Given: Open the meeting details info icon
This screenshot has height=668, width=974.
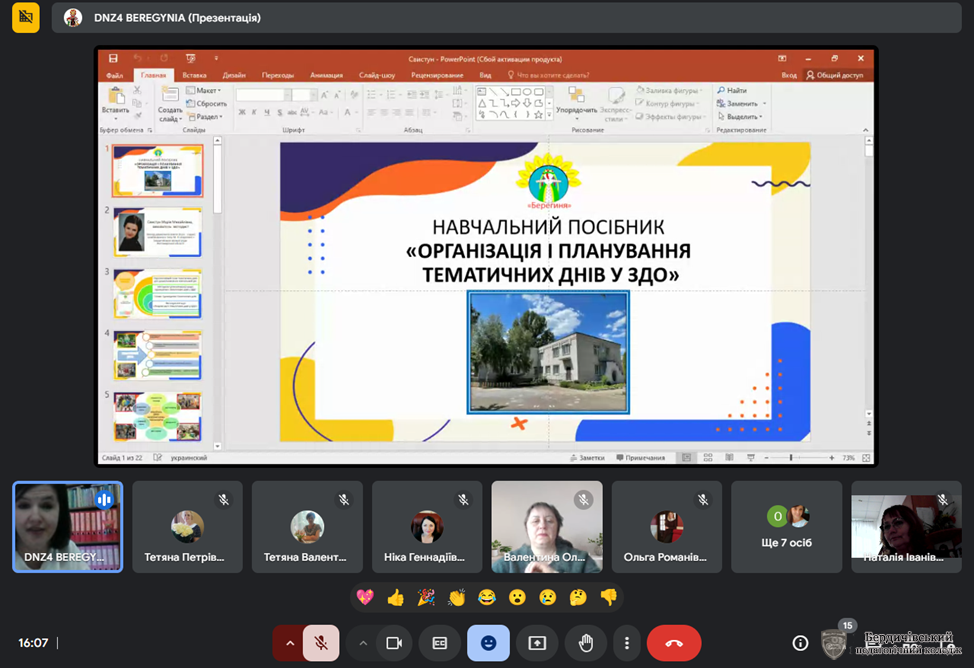Looking at the screenshot, I should [x=800, y=643].
